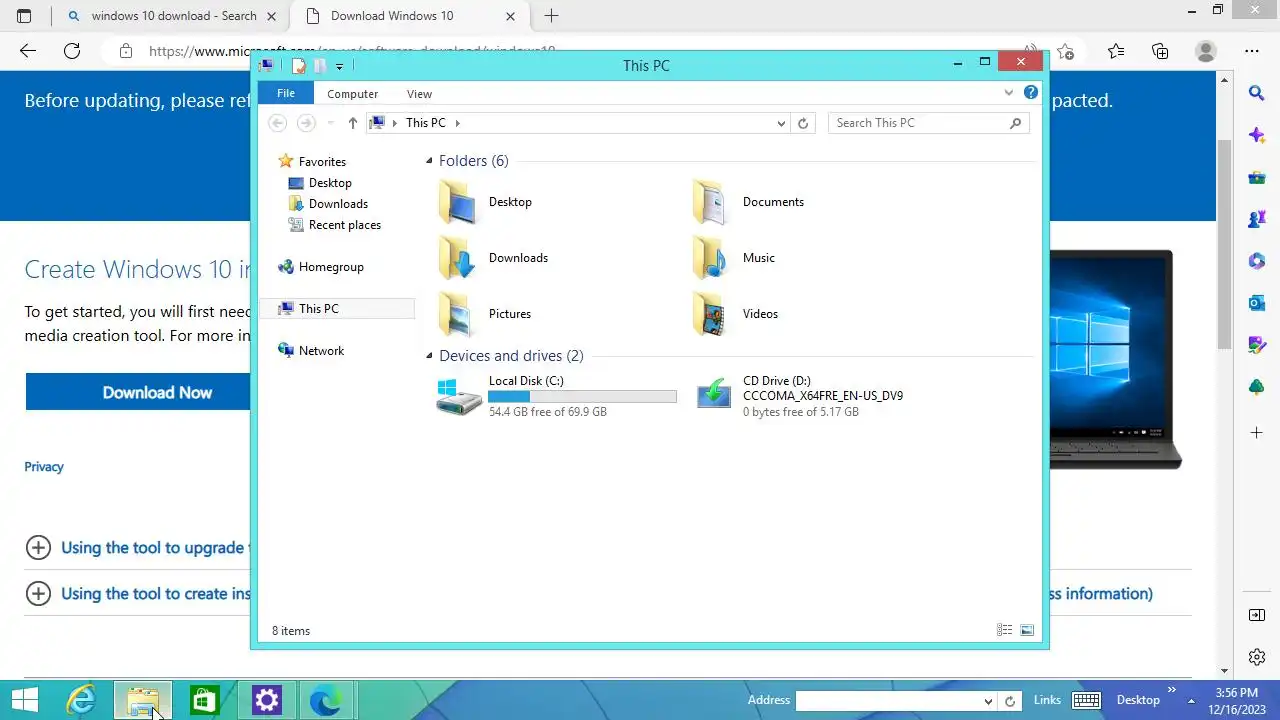The width and height of the screenshot is (1280, 720).
Task: Switch to Details view in status bar
Action: click(1005, 630)
